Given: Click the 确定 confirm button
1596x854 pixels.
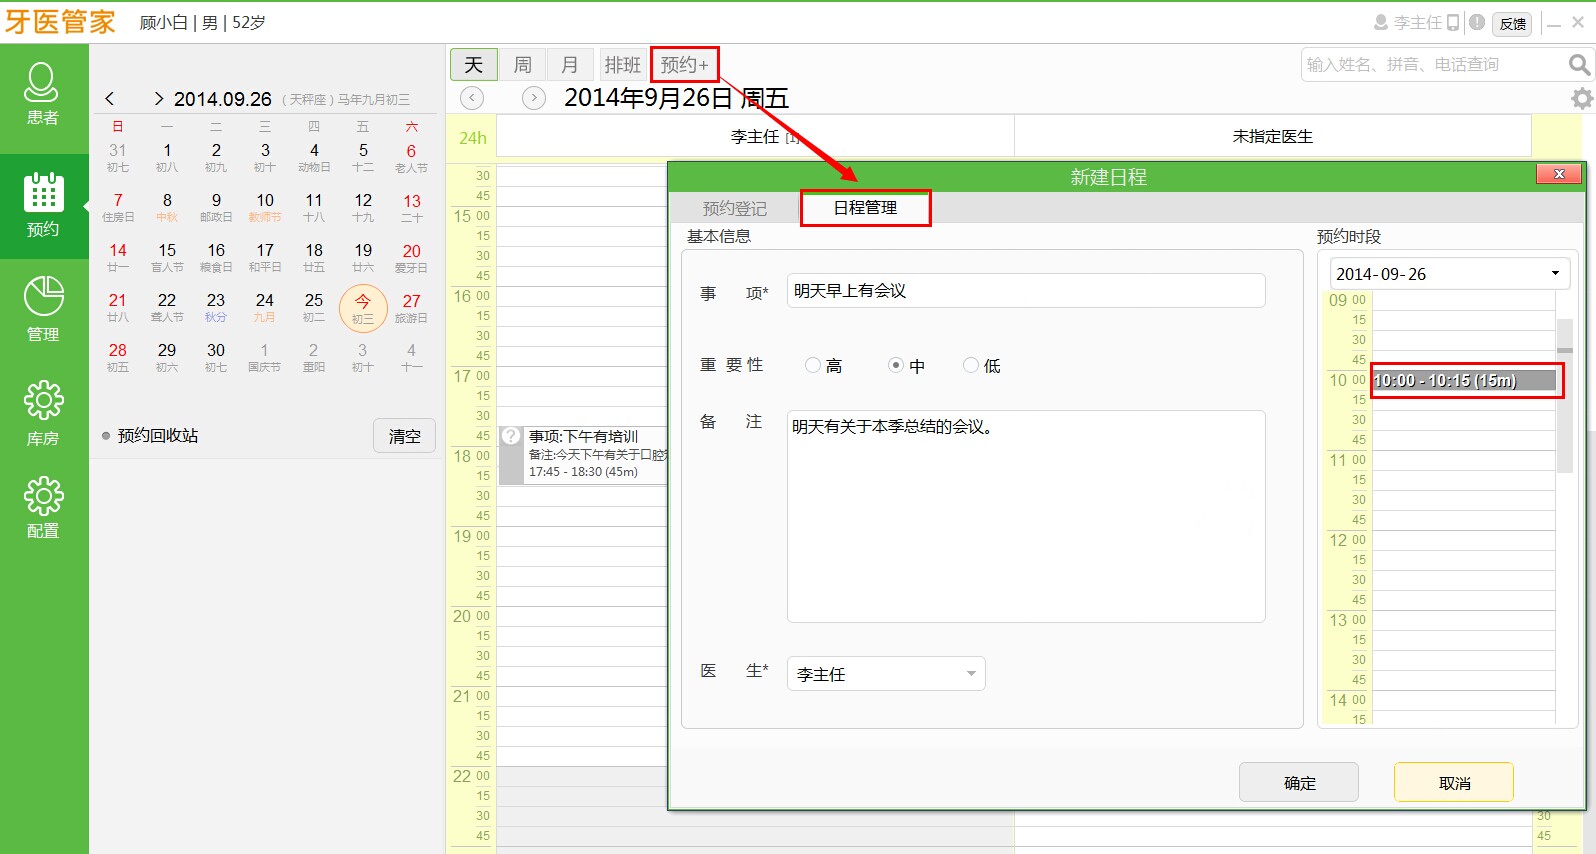Looking at the screenshot, I should (1298, 783).
